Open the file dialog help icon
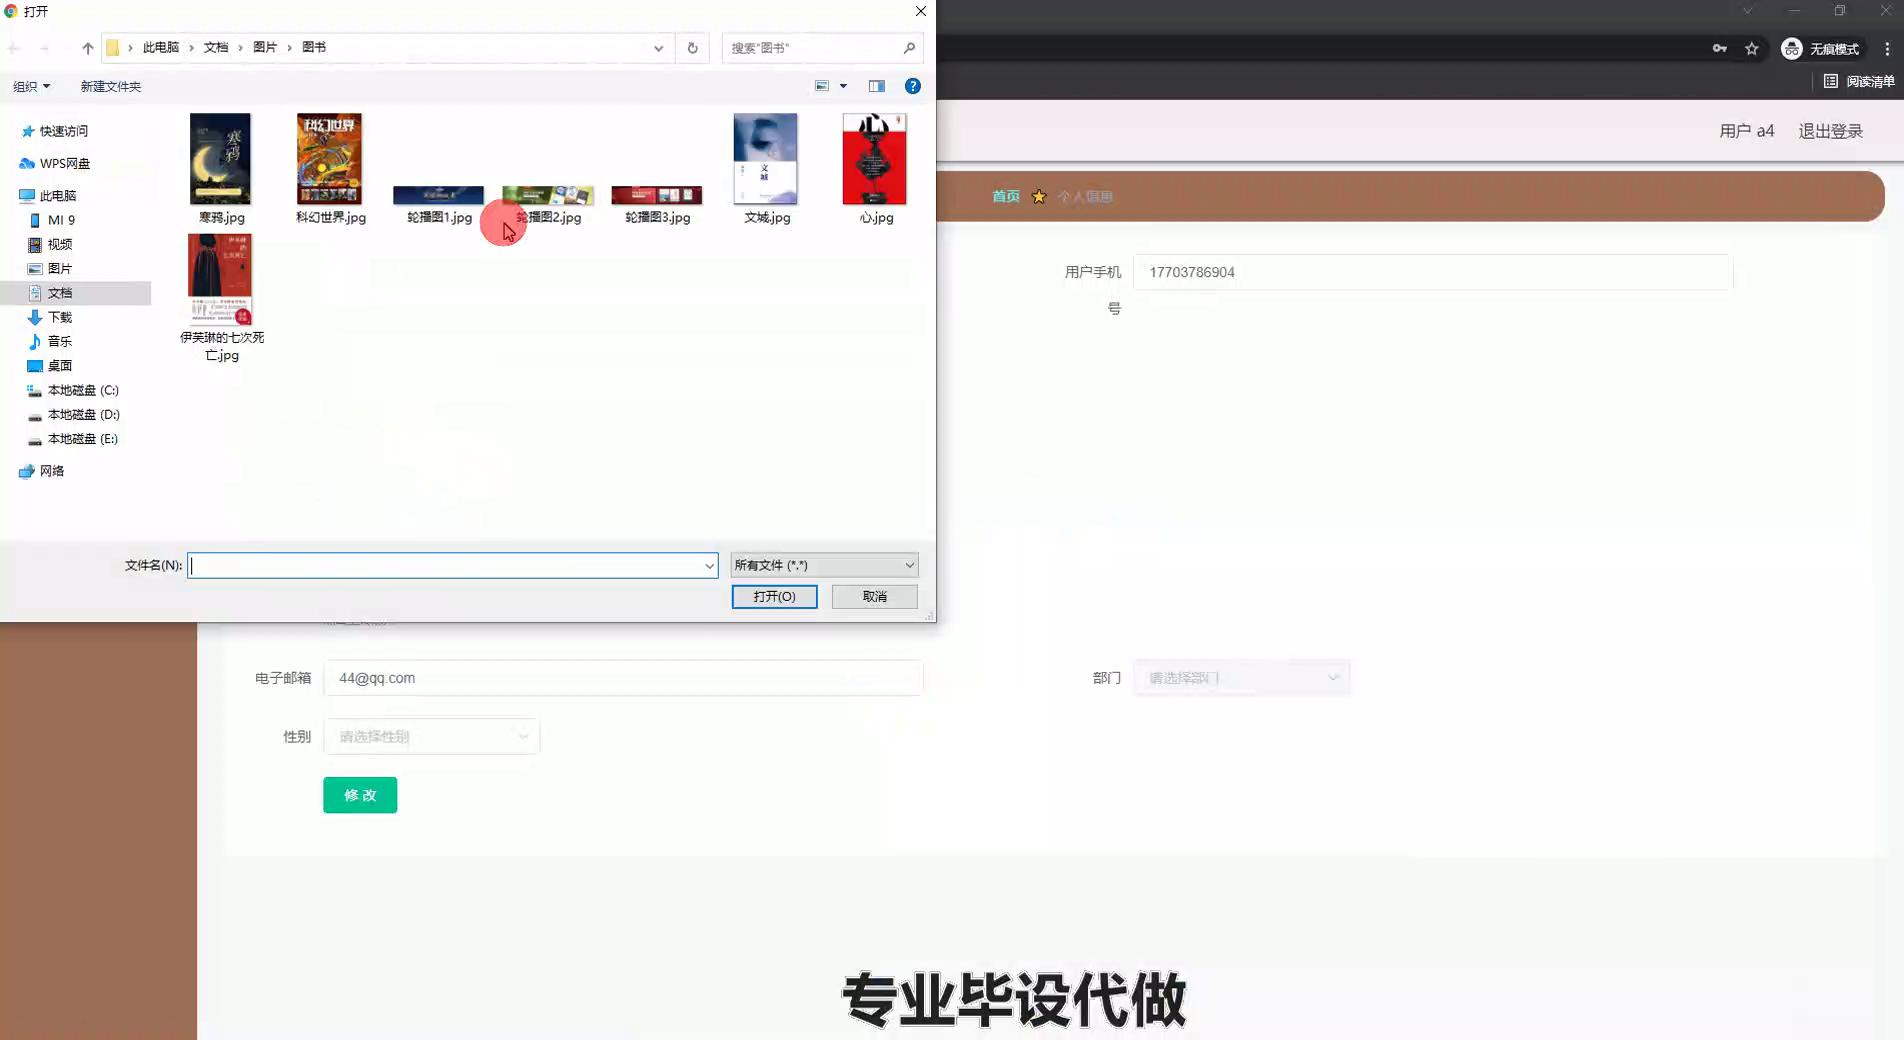Screen dimensions: 1904x1040 tap(912, 86)
